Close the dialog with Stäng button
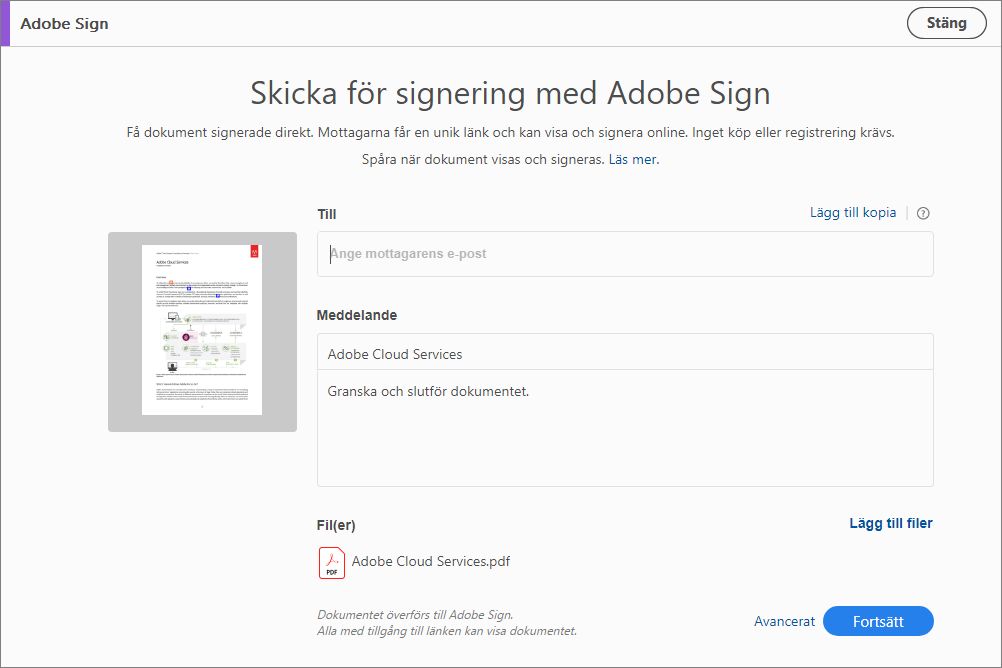Screen dimensions: 1002x668 pos(946,23)
